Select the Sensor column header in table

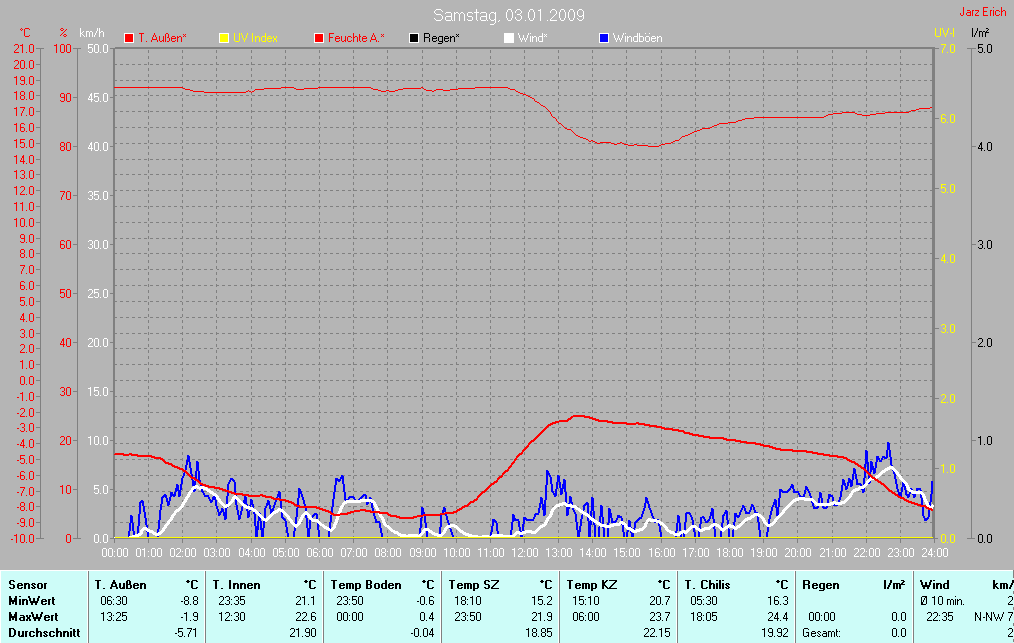pos(27,584)
